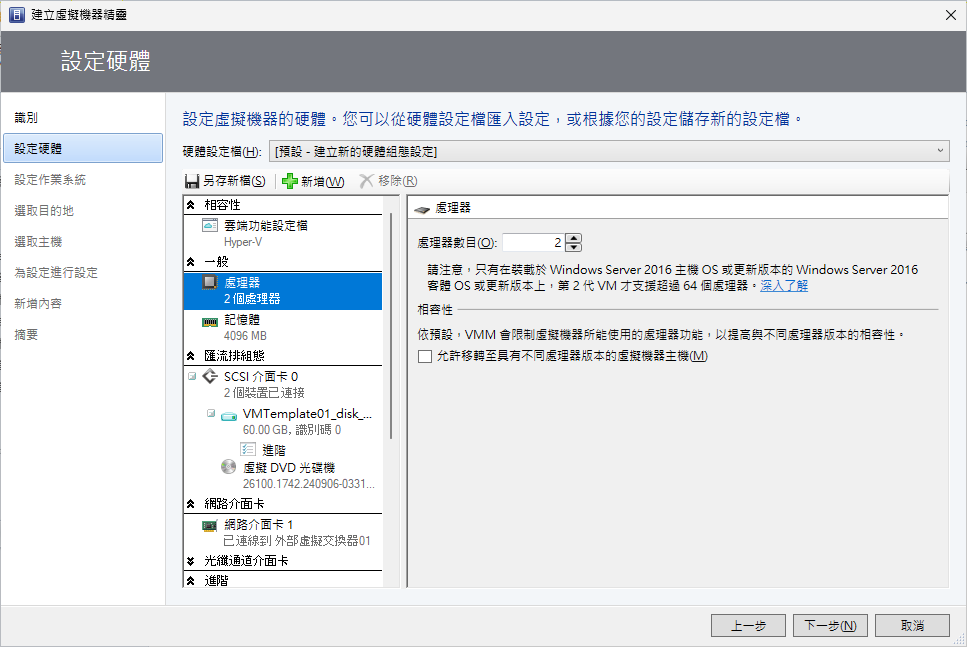The height and width of the screenshot is (647, 967).
Task: Click the 虛擬 DVD 光碟機 disc icon
Action: pos(229,468)
